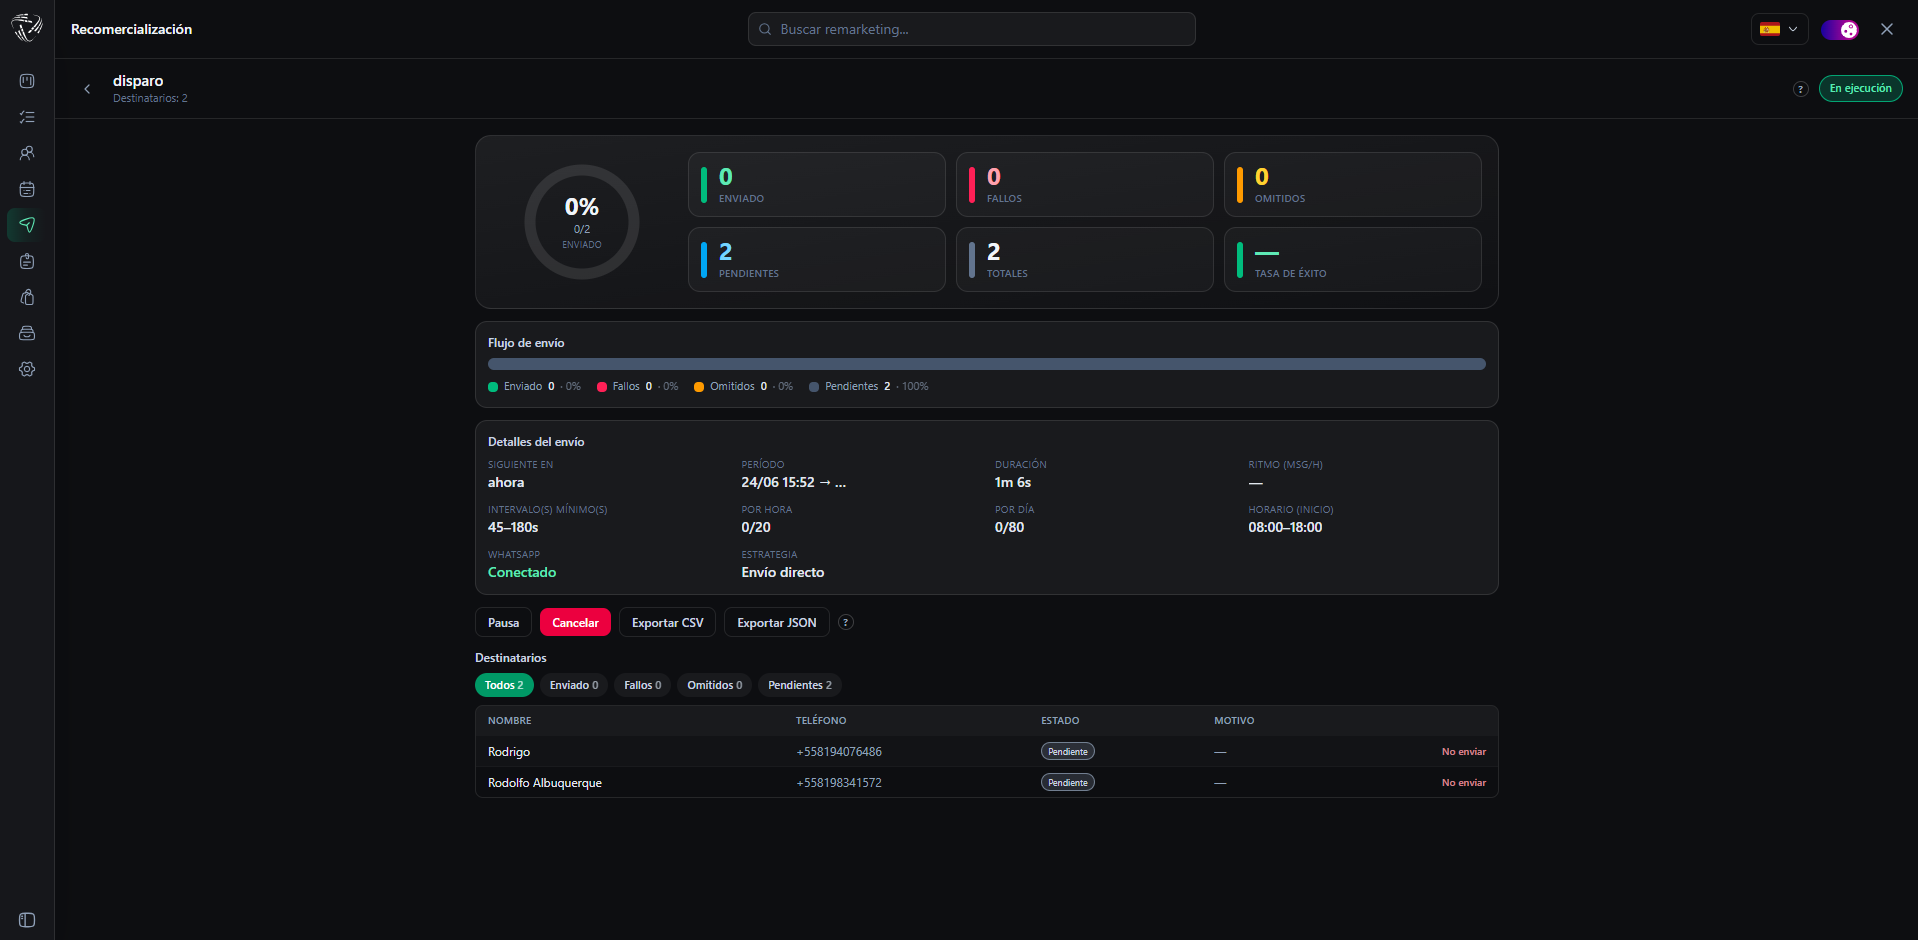Viewport: 1918px width, 940px height.
Task: Open the settings gear sidebar icon
Action: click(27, 369)
